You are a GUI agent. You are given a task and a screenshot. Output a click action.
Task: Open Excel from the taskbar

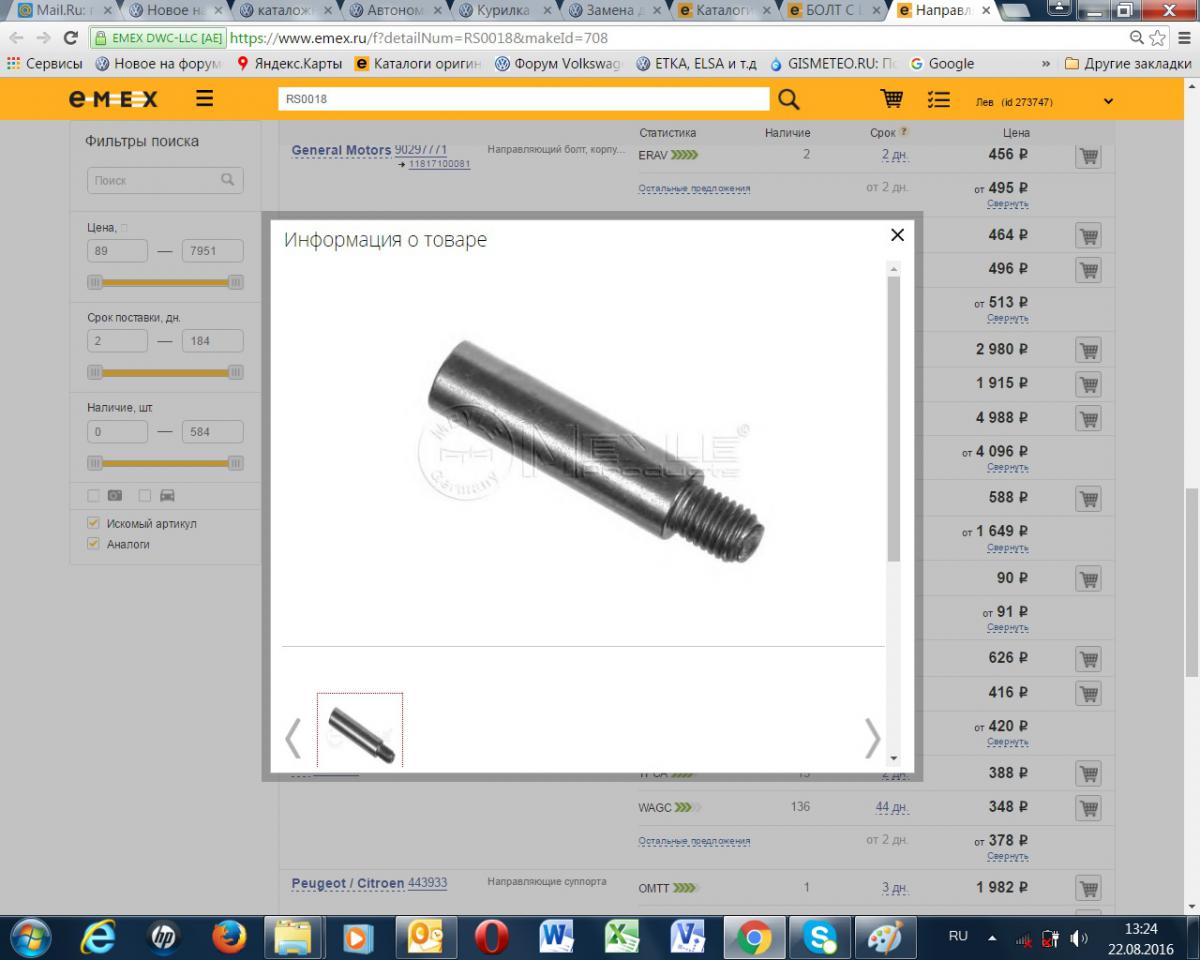pos(622,936)
